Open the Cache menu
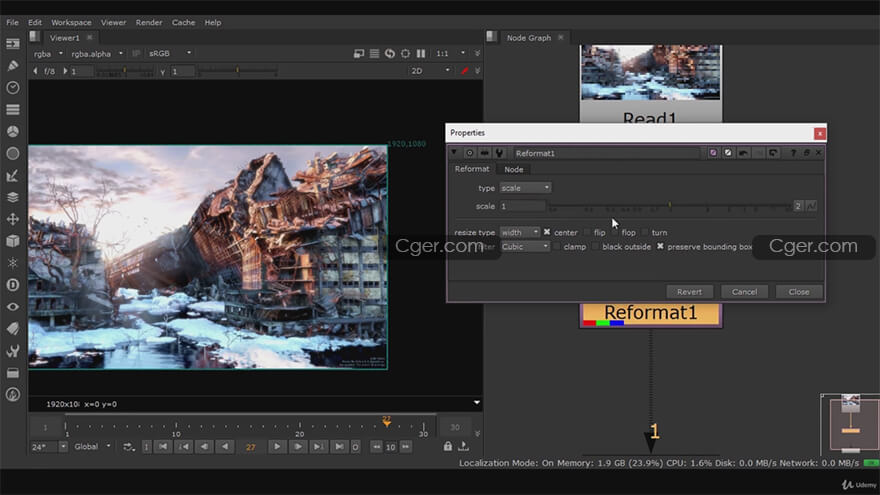Screen dimensions: 880x495 point(184,22)
